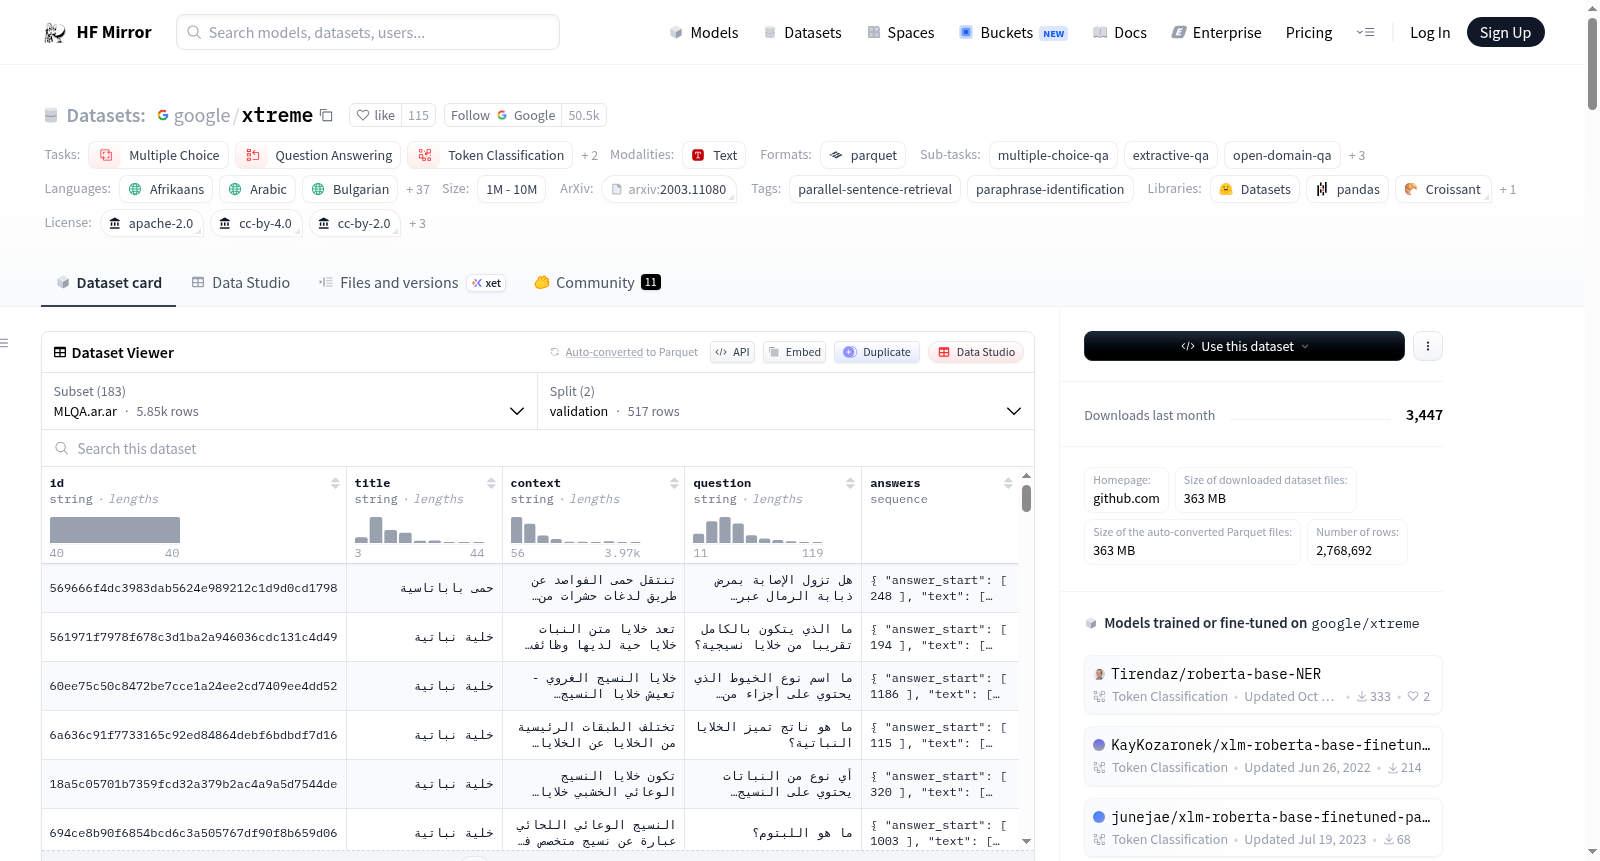The image size is (1600, 861).
Task: Click the Follow Google button
Action: coord(503,115)
